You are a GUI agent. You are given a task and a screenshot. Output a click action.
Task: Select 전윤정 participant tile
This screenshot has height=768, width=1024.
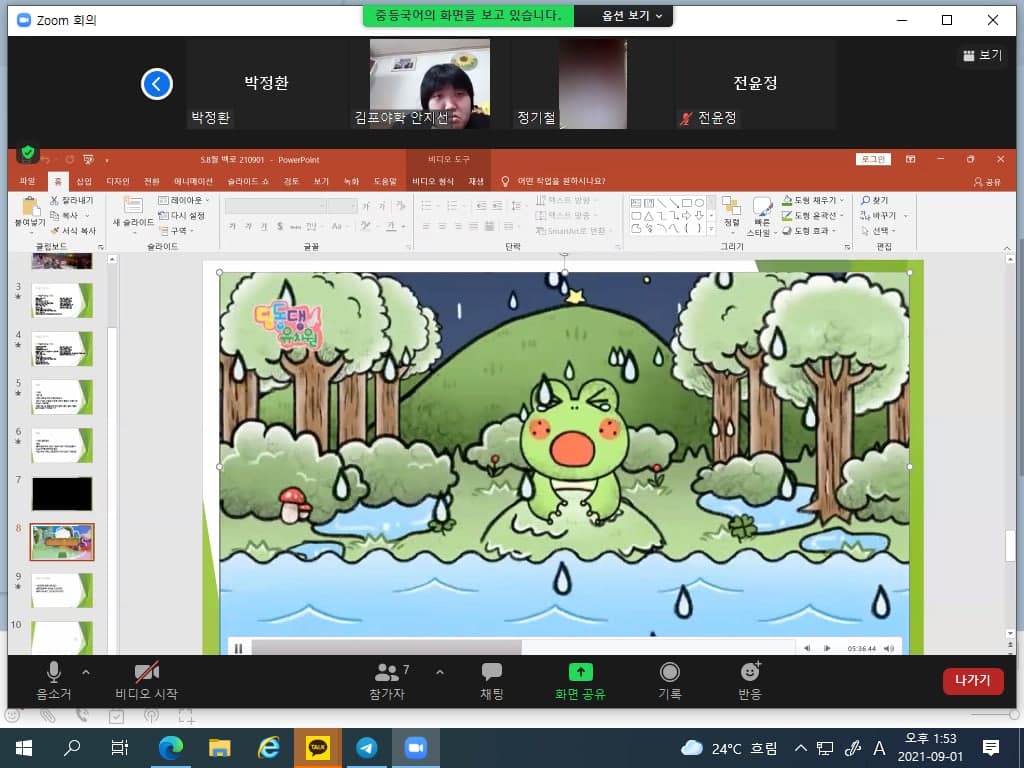755,84
